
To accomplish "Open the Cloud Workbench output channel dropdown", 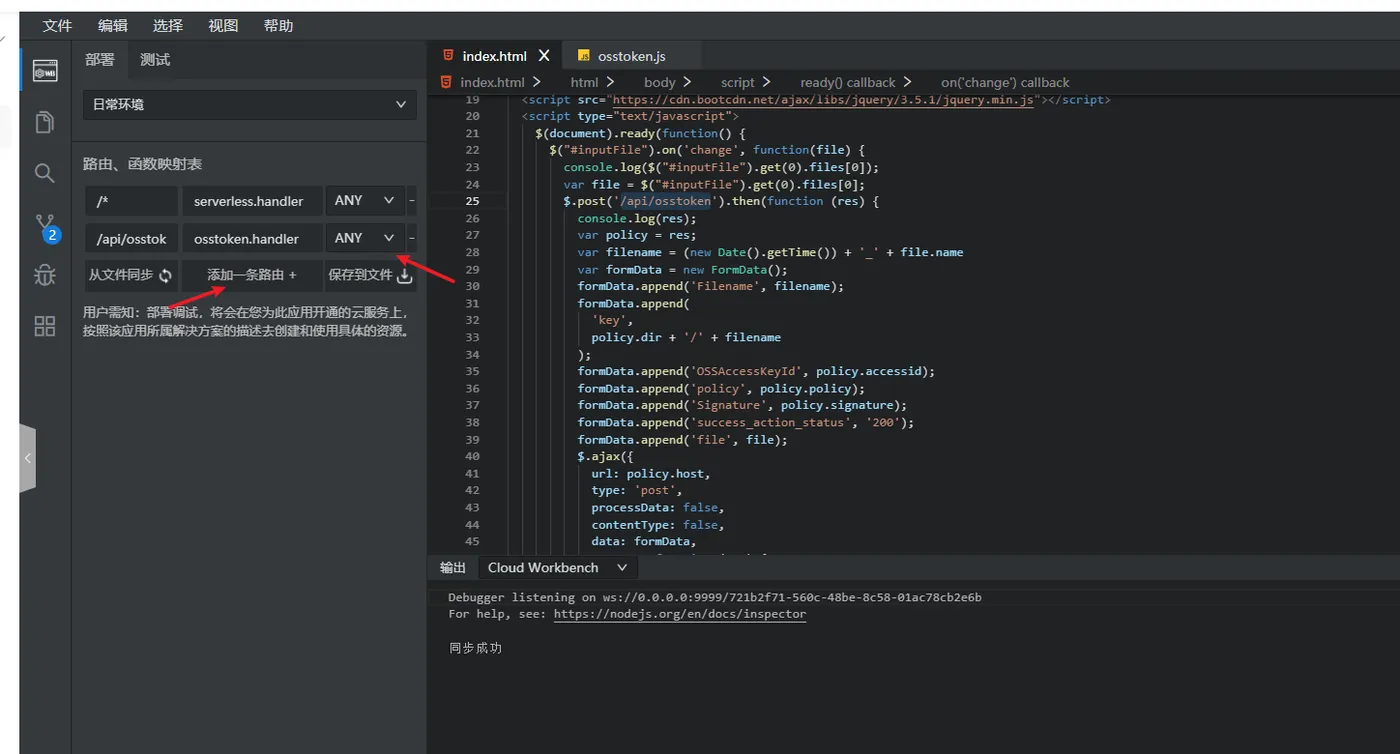I will (557, 567).
